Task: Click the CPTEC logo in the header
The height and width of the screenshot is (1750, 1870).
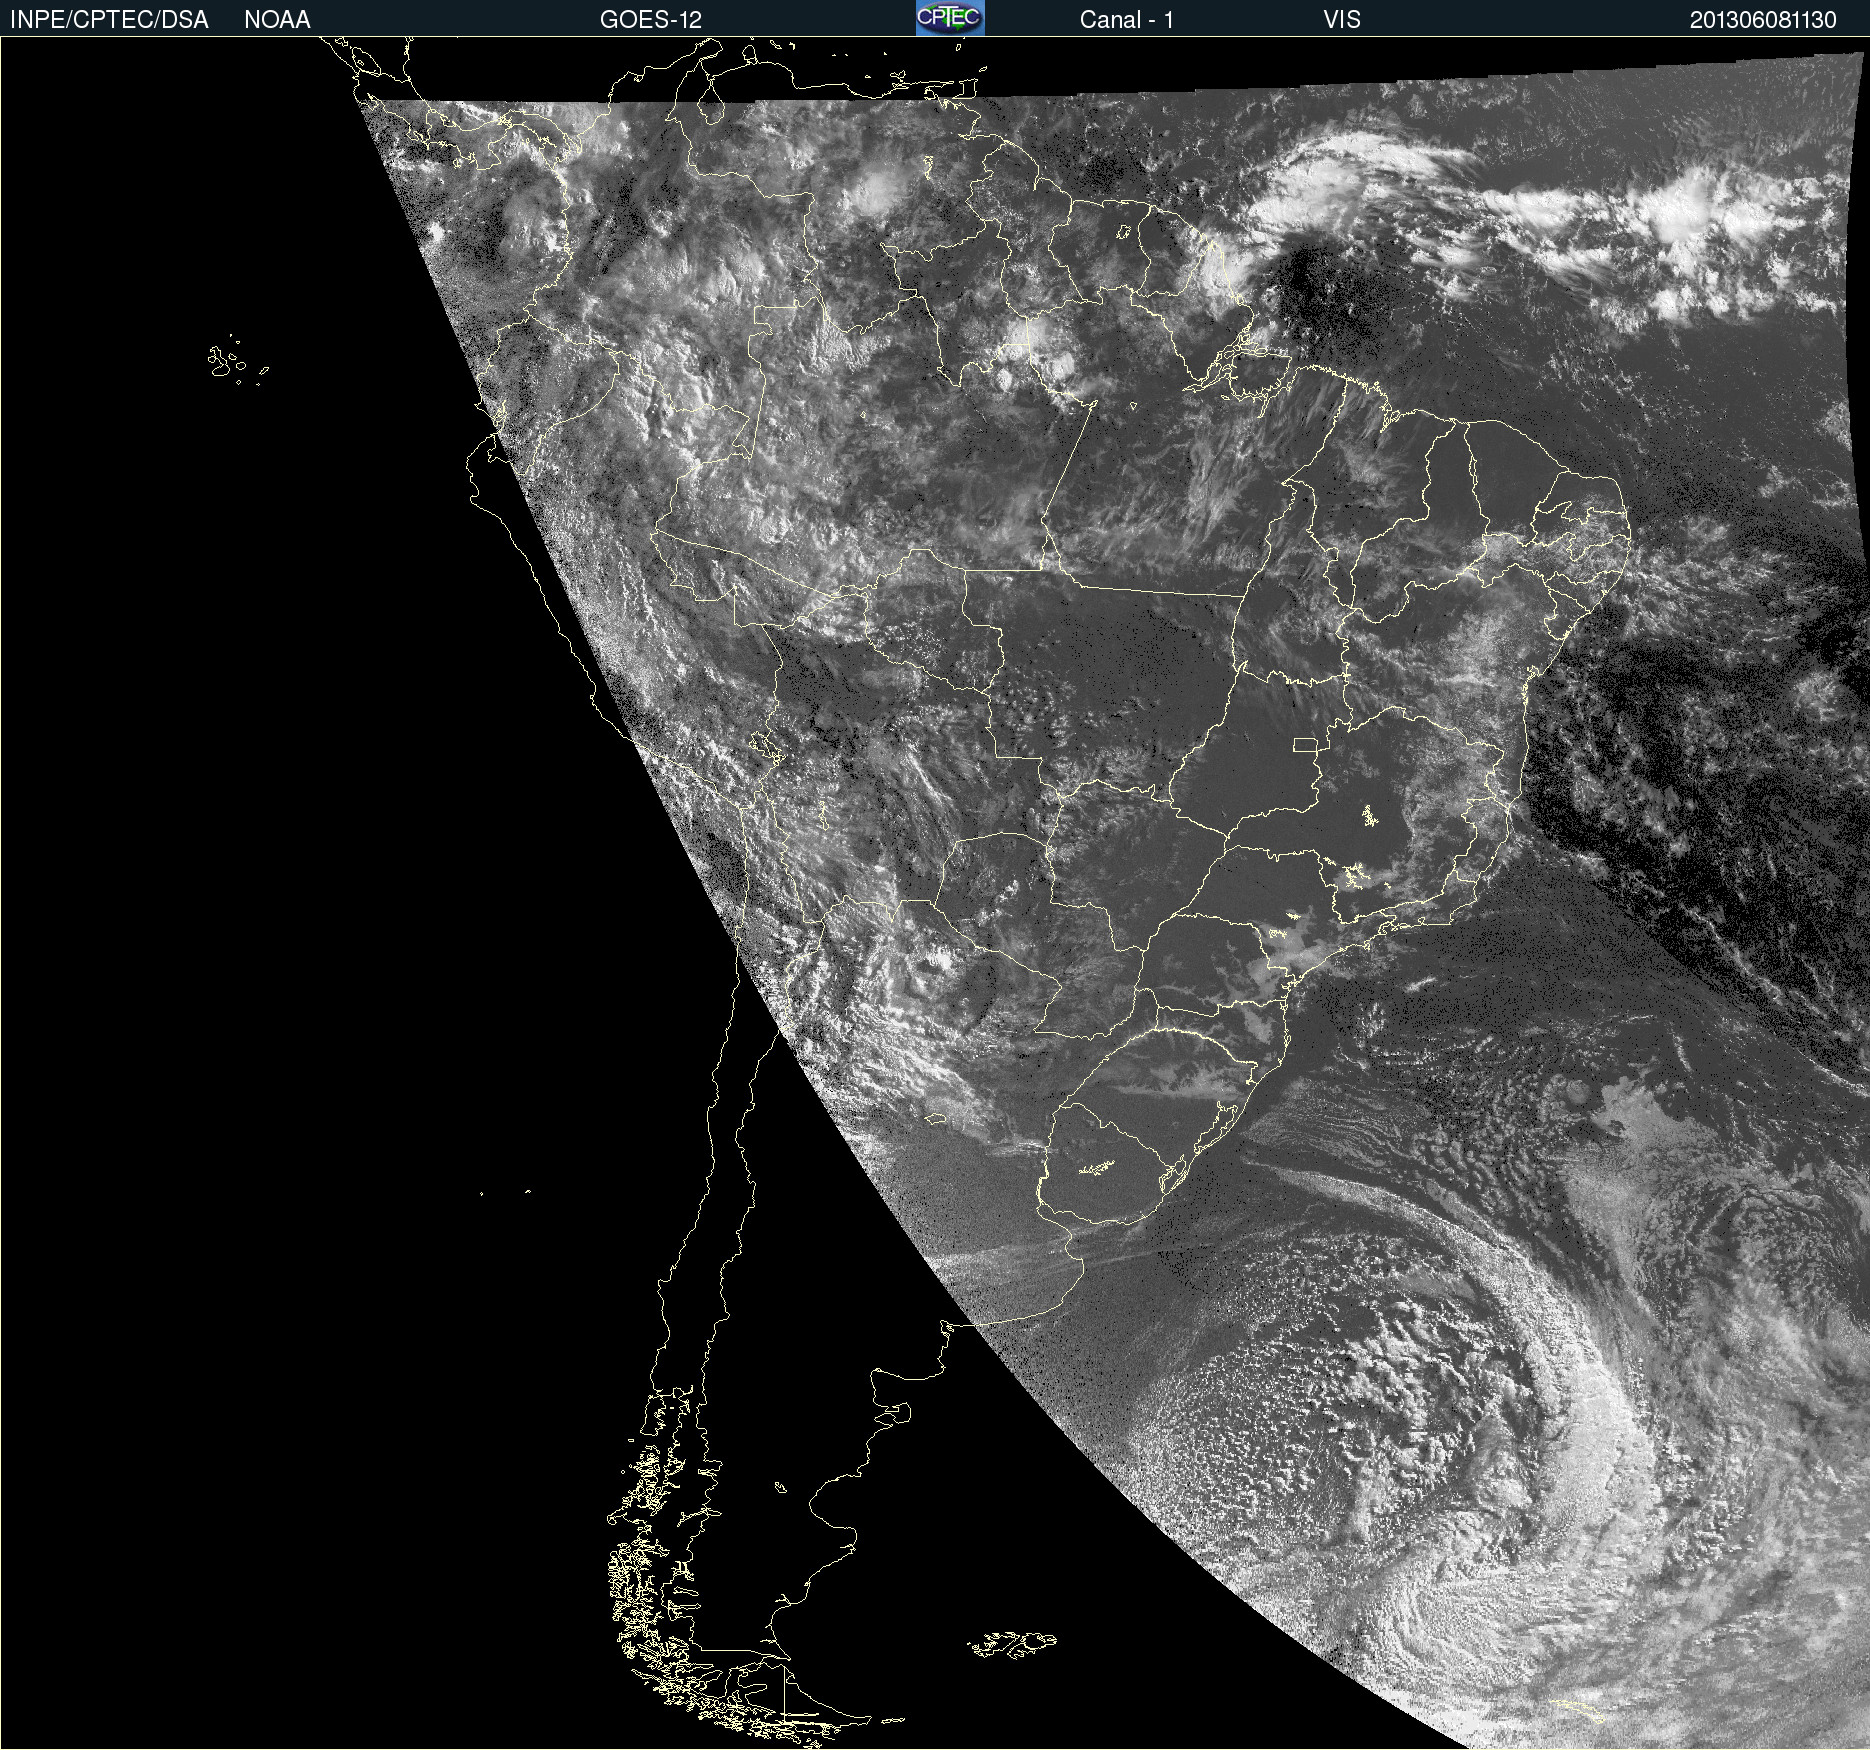Action: (950, 18)
